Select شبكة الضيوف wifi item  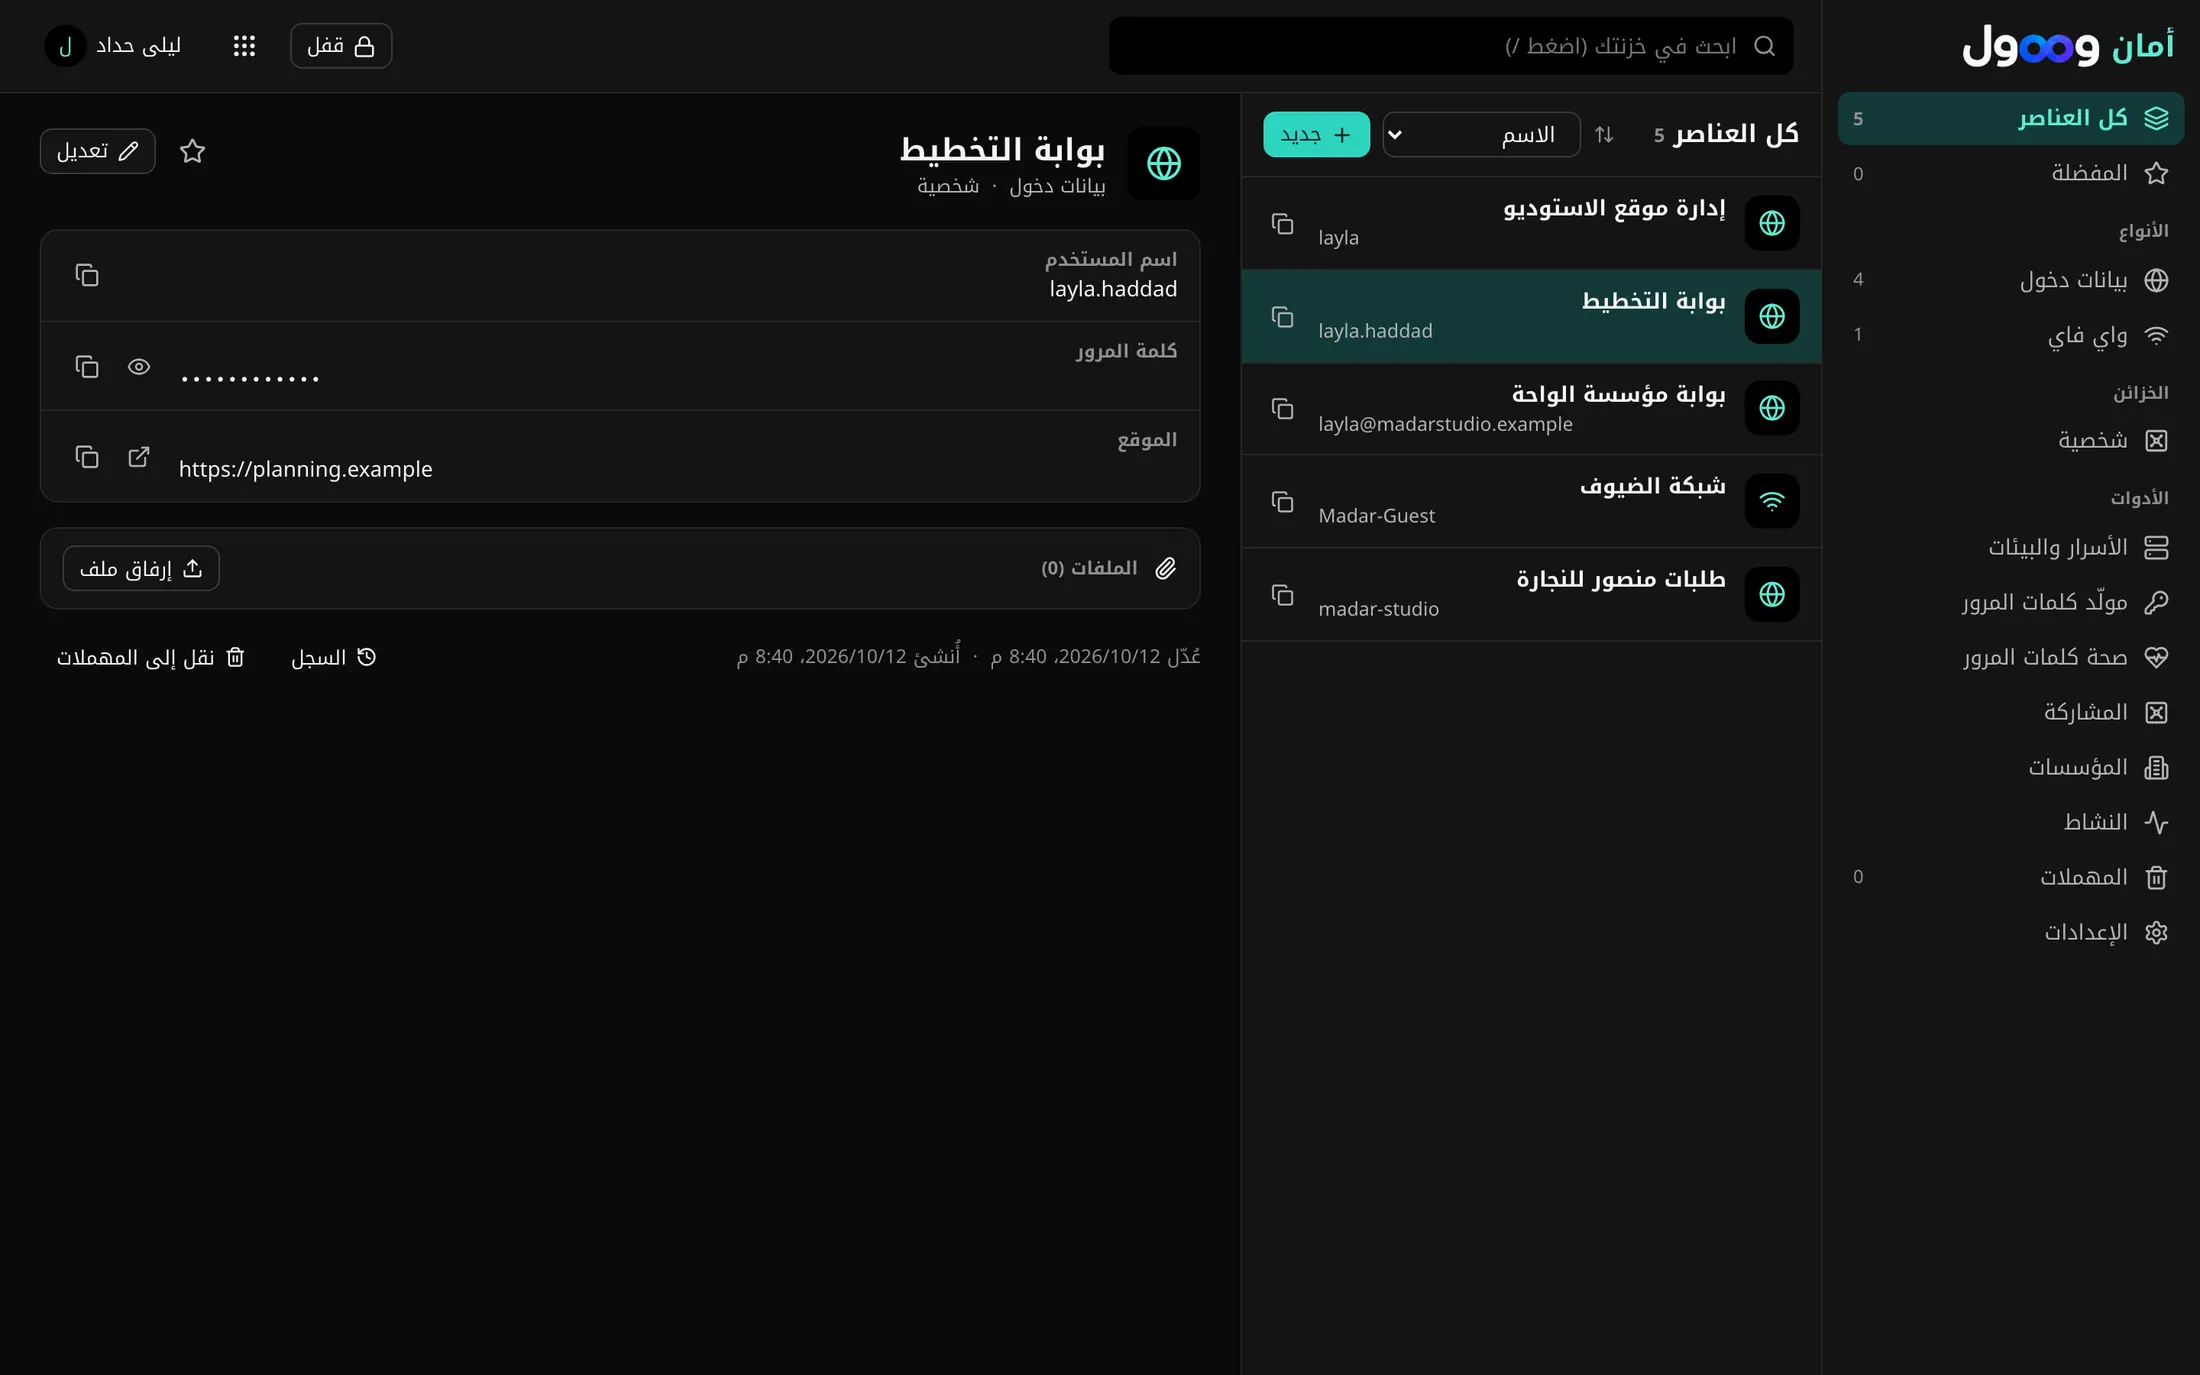1531,501
